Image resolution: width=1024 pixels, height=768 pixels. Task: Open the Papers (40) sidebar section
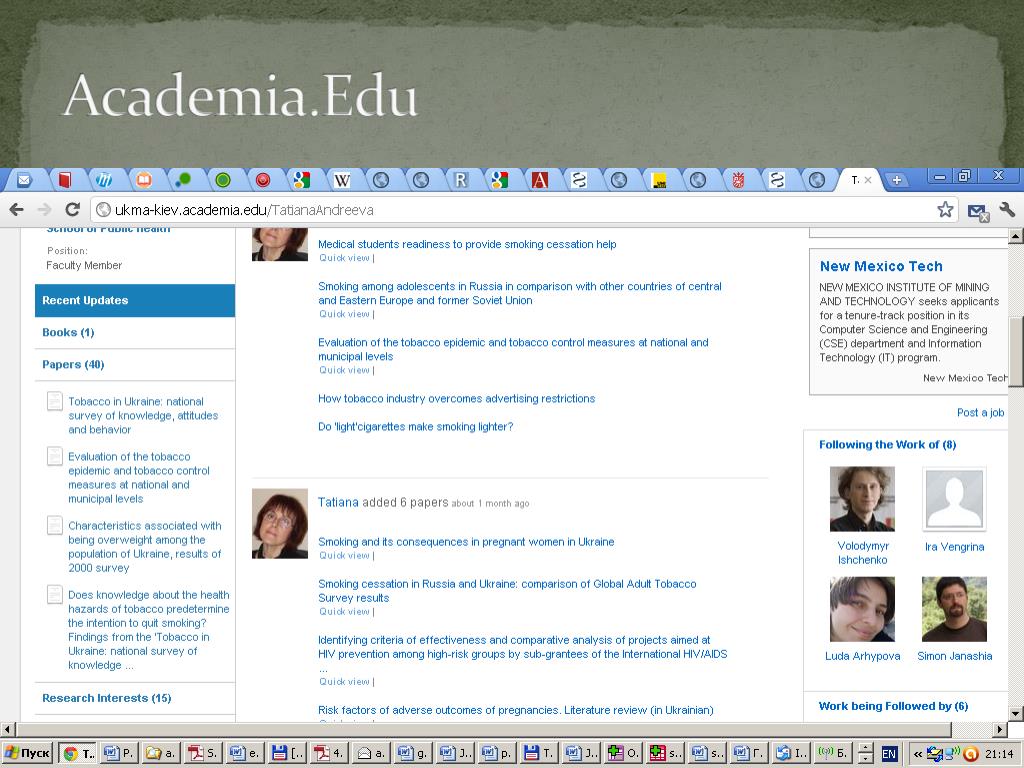tap(73, 364)
